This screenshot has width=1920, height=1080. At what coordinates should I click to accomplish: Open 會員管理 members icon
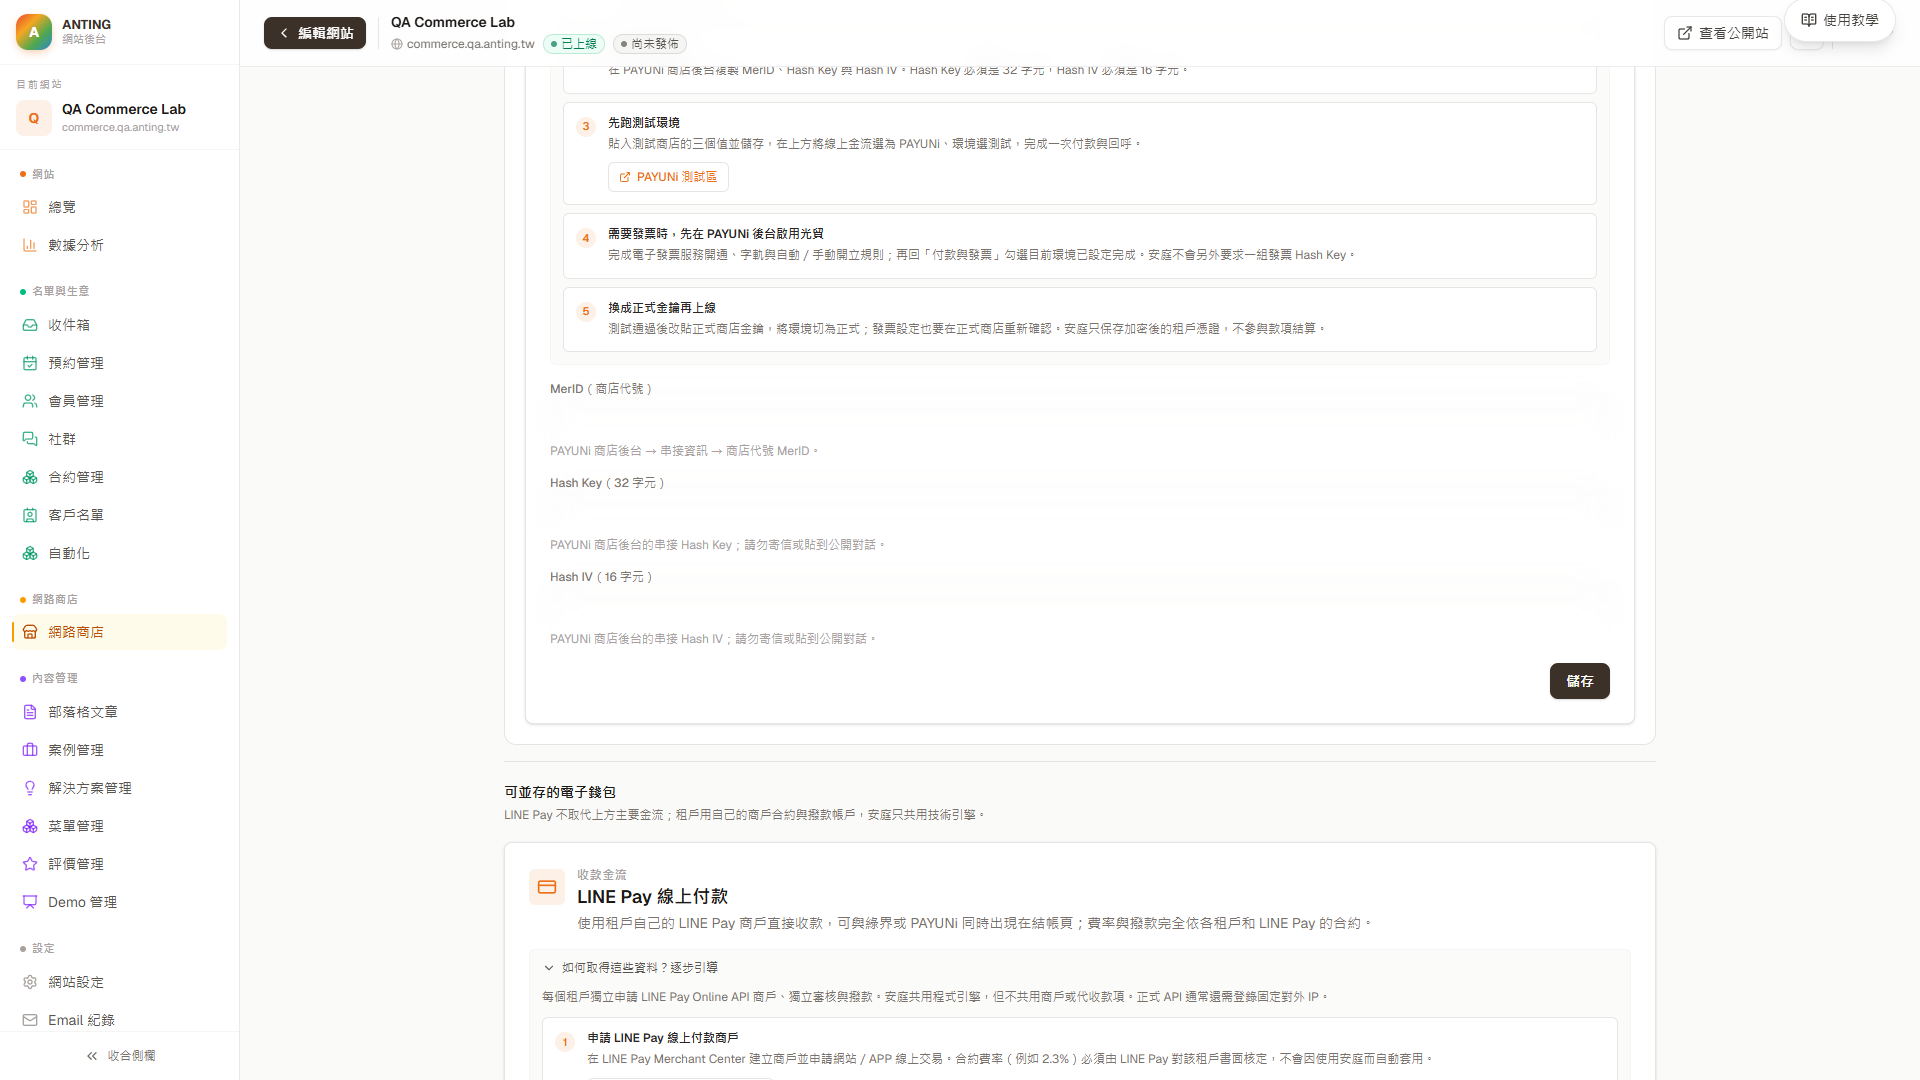pos(30,401)
